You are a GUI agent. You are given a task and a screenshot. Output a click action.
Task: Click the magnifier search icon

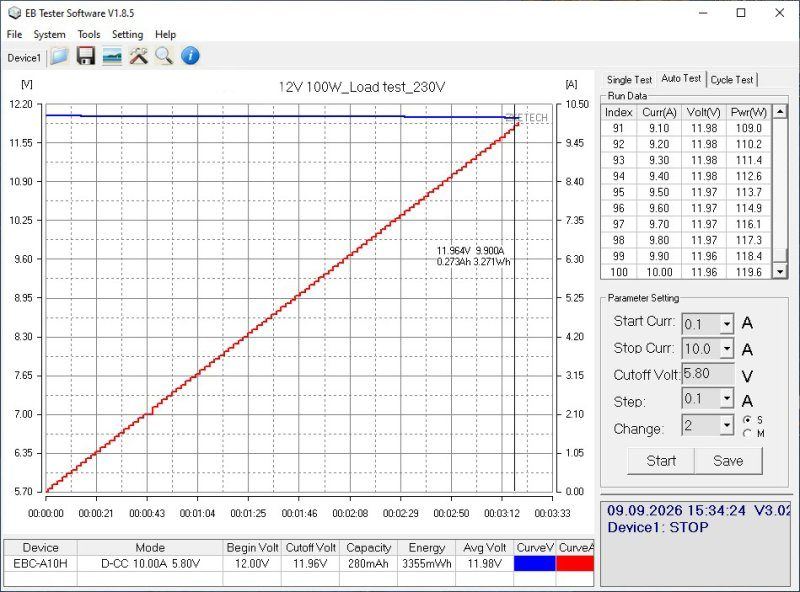pos(164,56)
